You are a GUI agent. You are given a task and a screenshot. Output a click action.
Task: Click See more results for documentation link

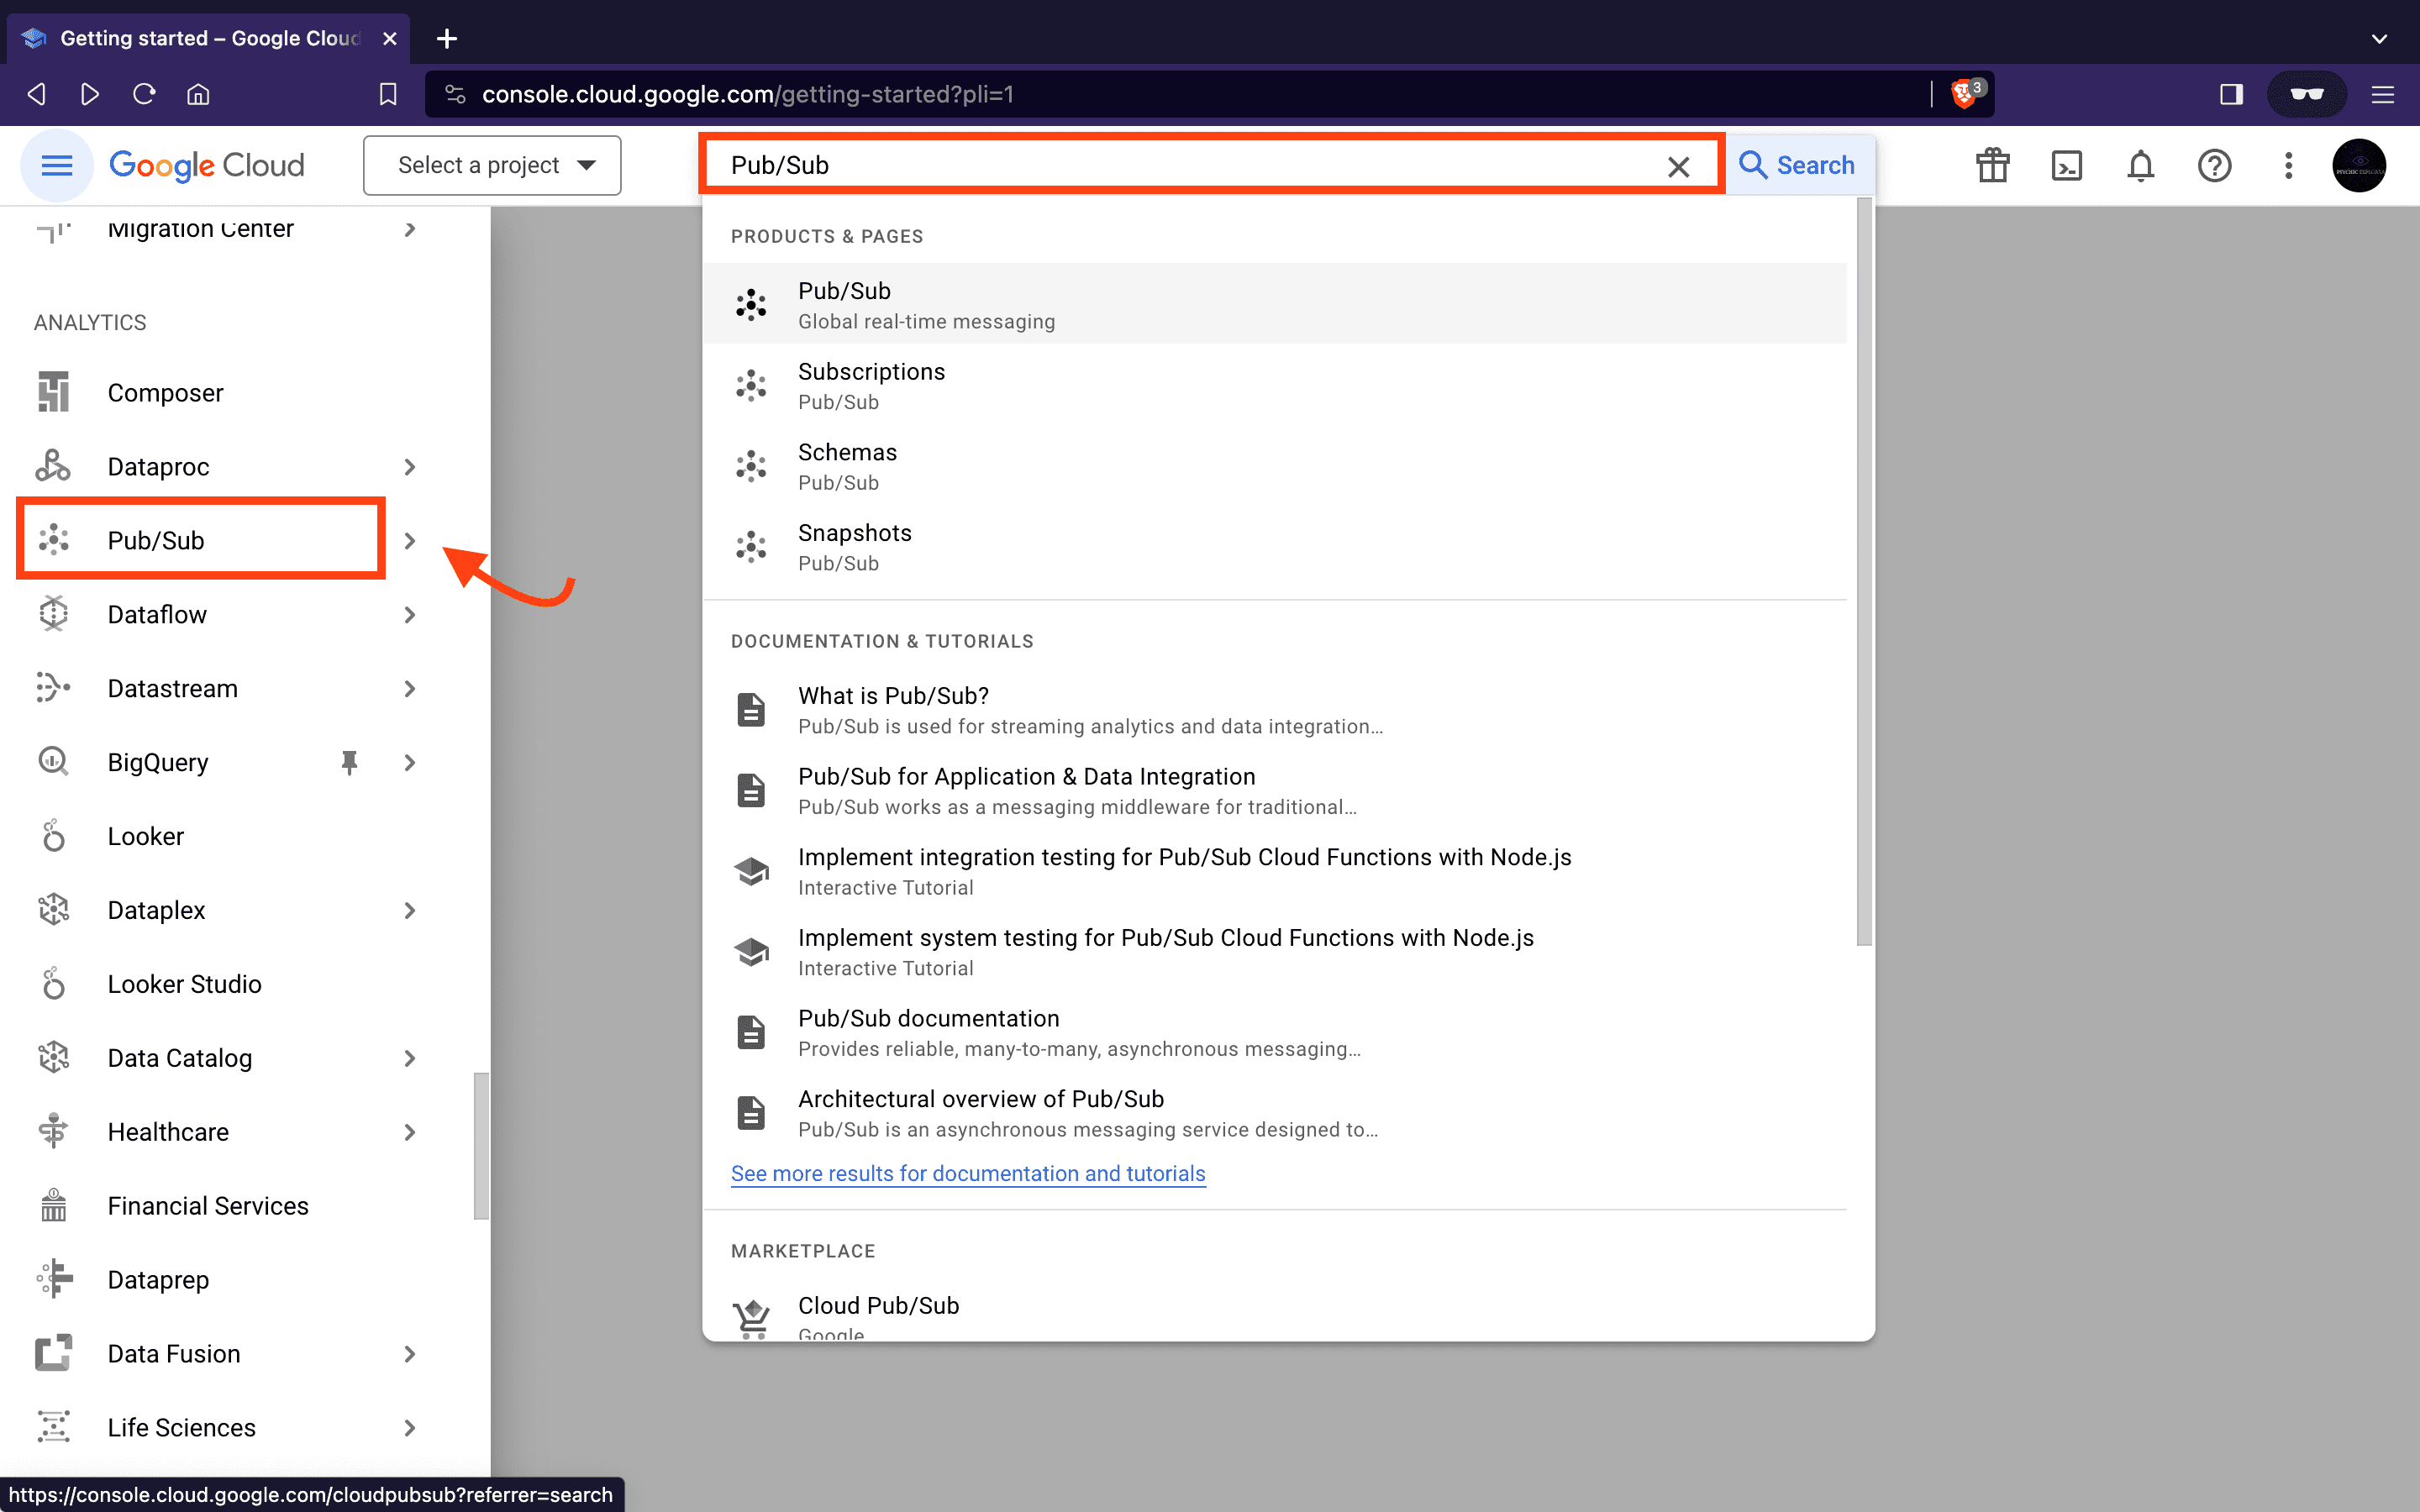(968, 1173)
